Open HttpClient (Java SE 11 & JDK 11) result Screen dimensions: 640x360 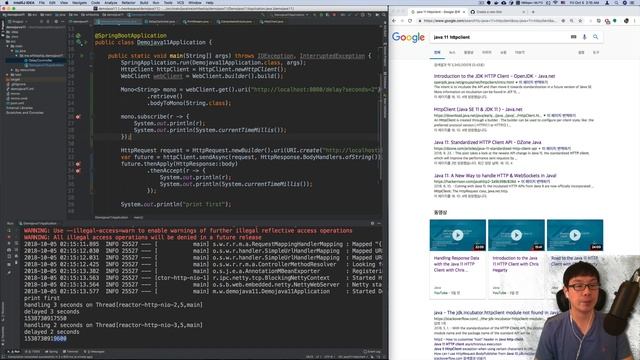(478, 109)
